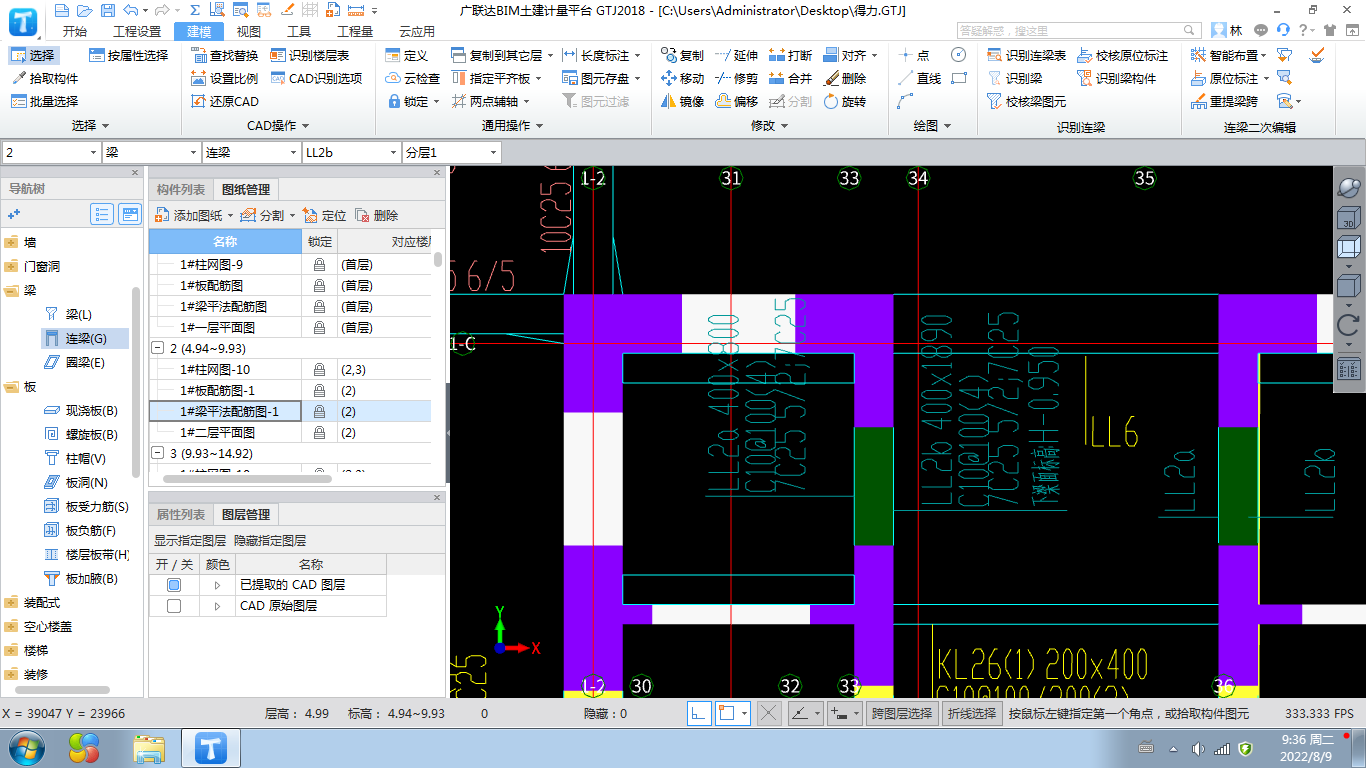Viewport: 1366px width, 768px height.
Task: Select 现浇板(B) in navigation tree
Action: 82,411
